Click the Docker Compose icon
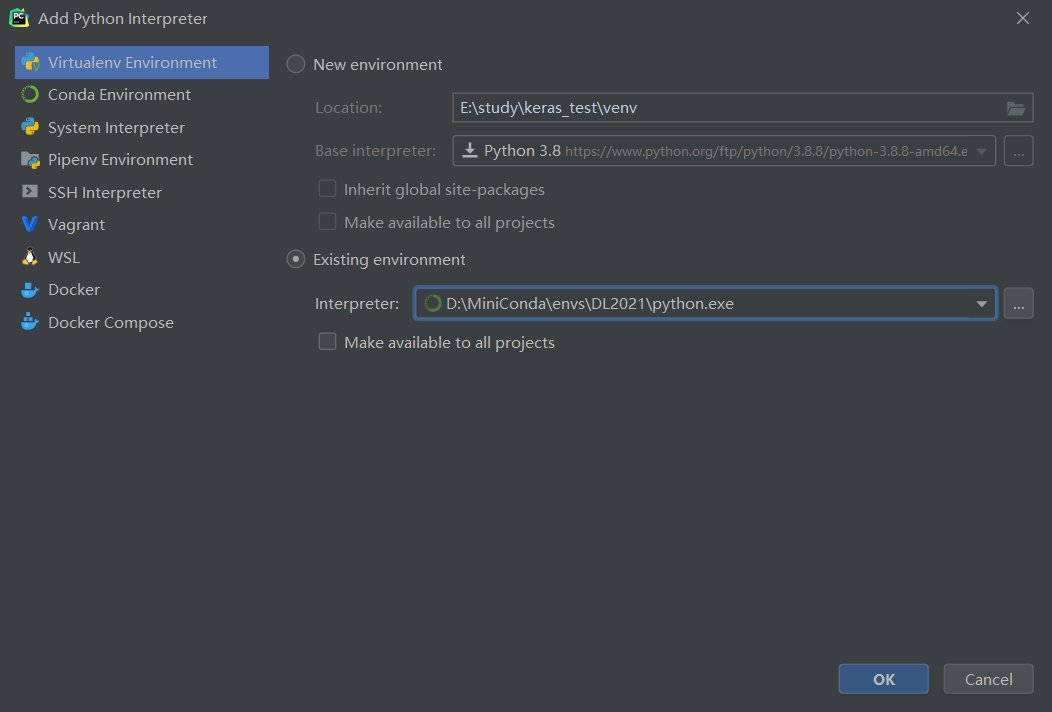 click(30, 322)
